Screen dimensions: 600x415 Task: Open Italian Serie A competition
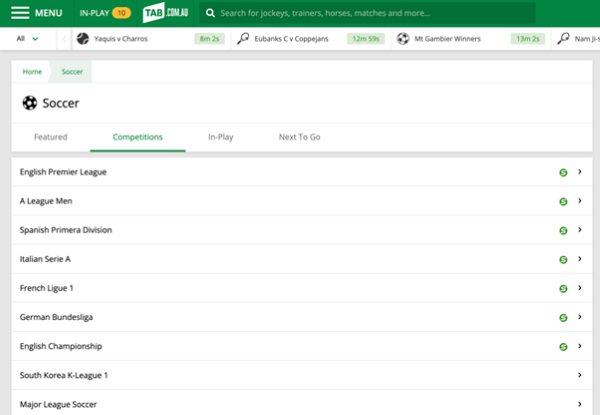pos(302,259)
